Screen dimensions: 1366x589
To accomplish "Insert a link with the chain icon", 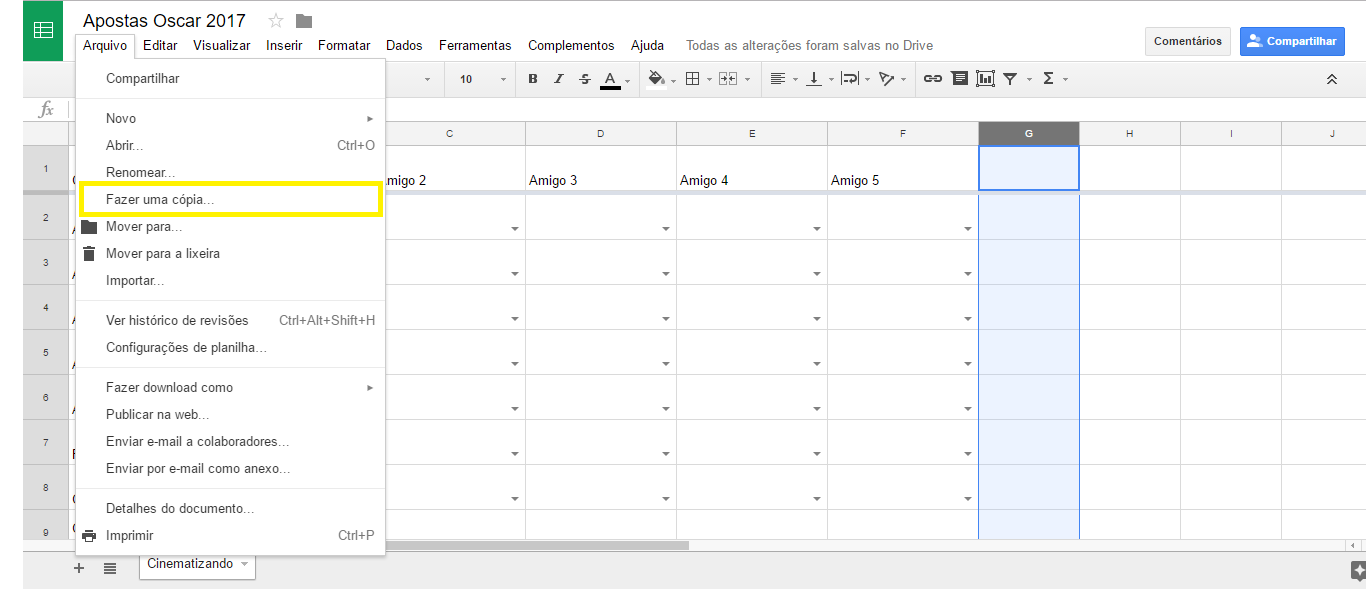I will 933,79.
